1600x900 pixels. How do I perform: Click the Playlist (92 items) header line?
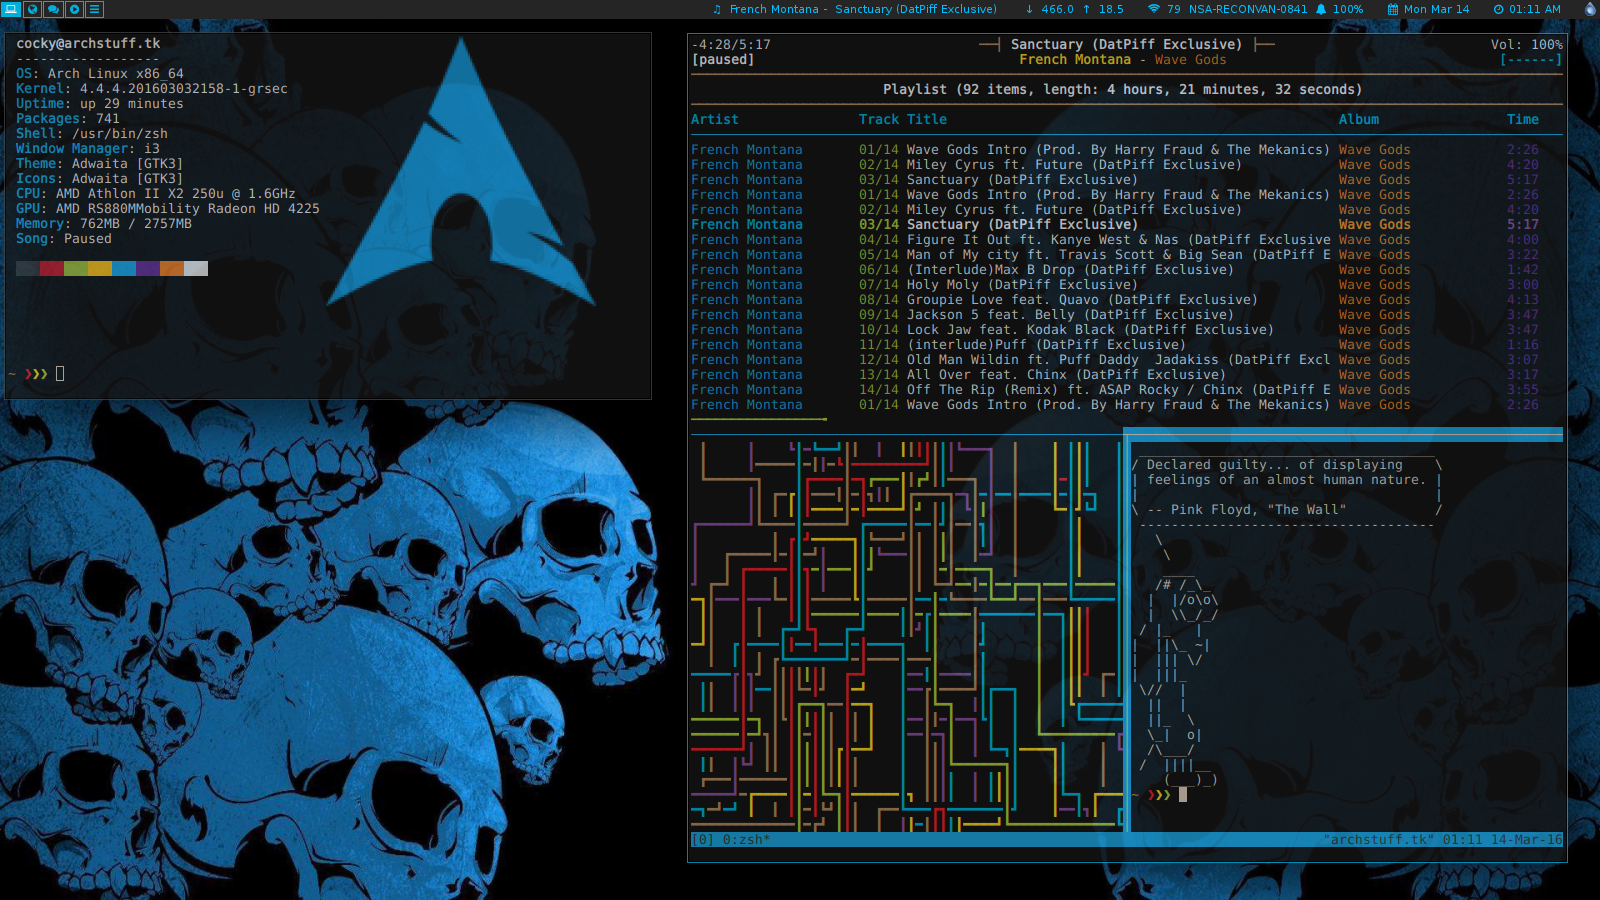coord(1123,90)
